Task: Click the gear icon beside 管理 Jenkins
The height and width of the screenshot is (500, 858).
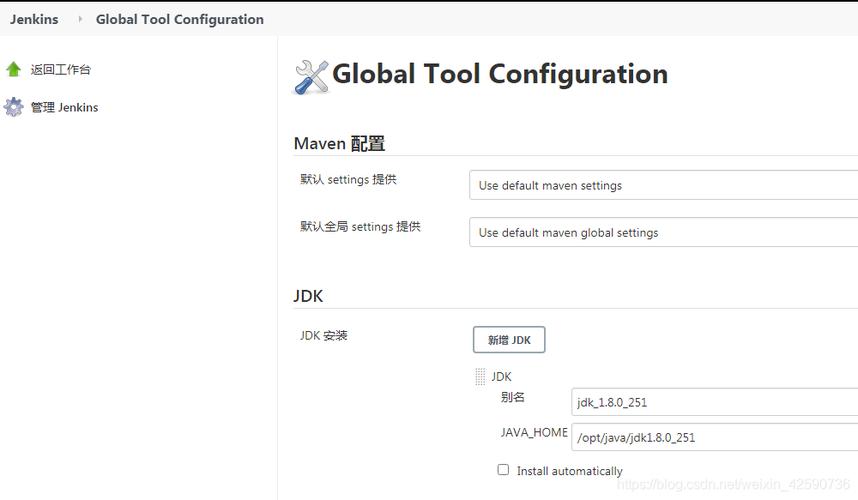Action: [x=13, y=107]
